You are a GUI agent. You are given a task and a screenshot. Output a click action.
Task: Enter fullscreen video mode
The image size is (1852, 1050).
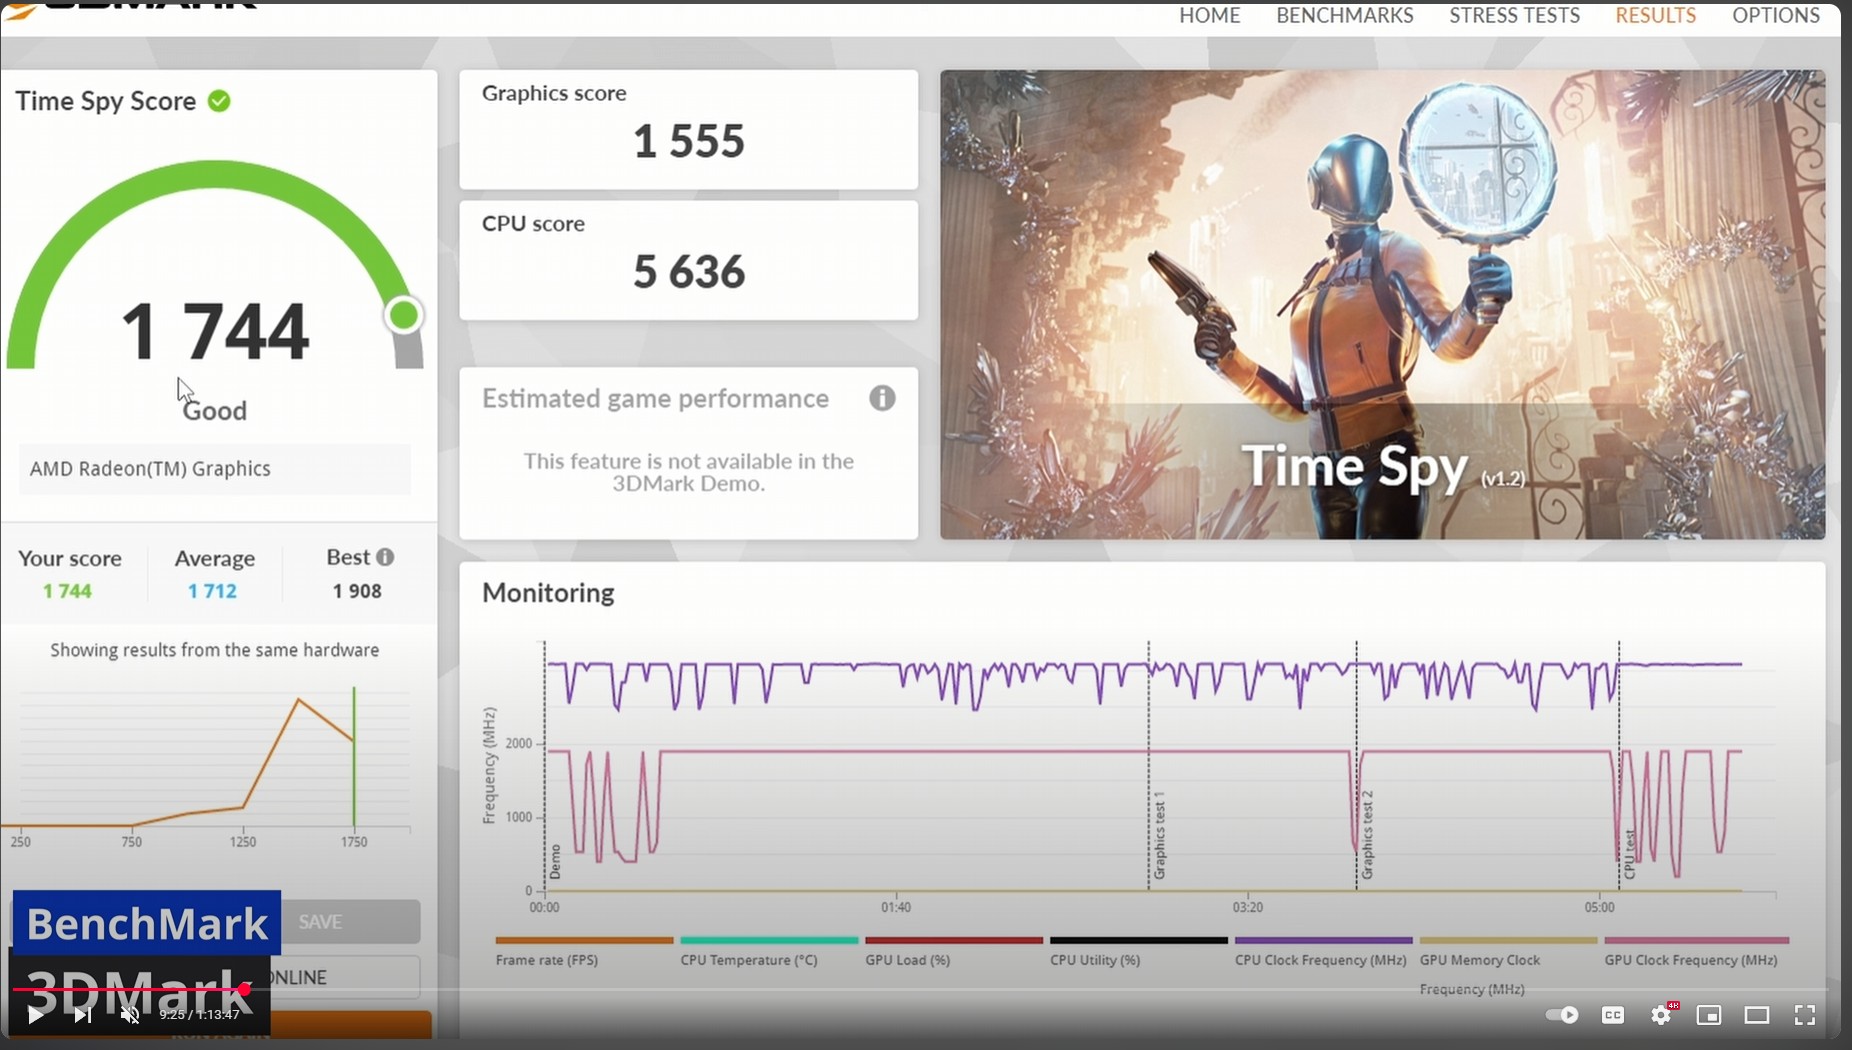click(1805, 1015)
